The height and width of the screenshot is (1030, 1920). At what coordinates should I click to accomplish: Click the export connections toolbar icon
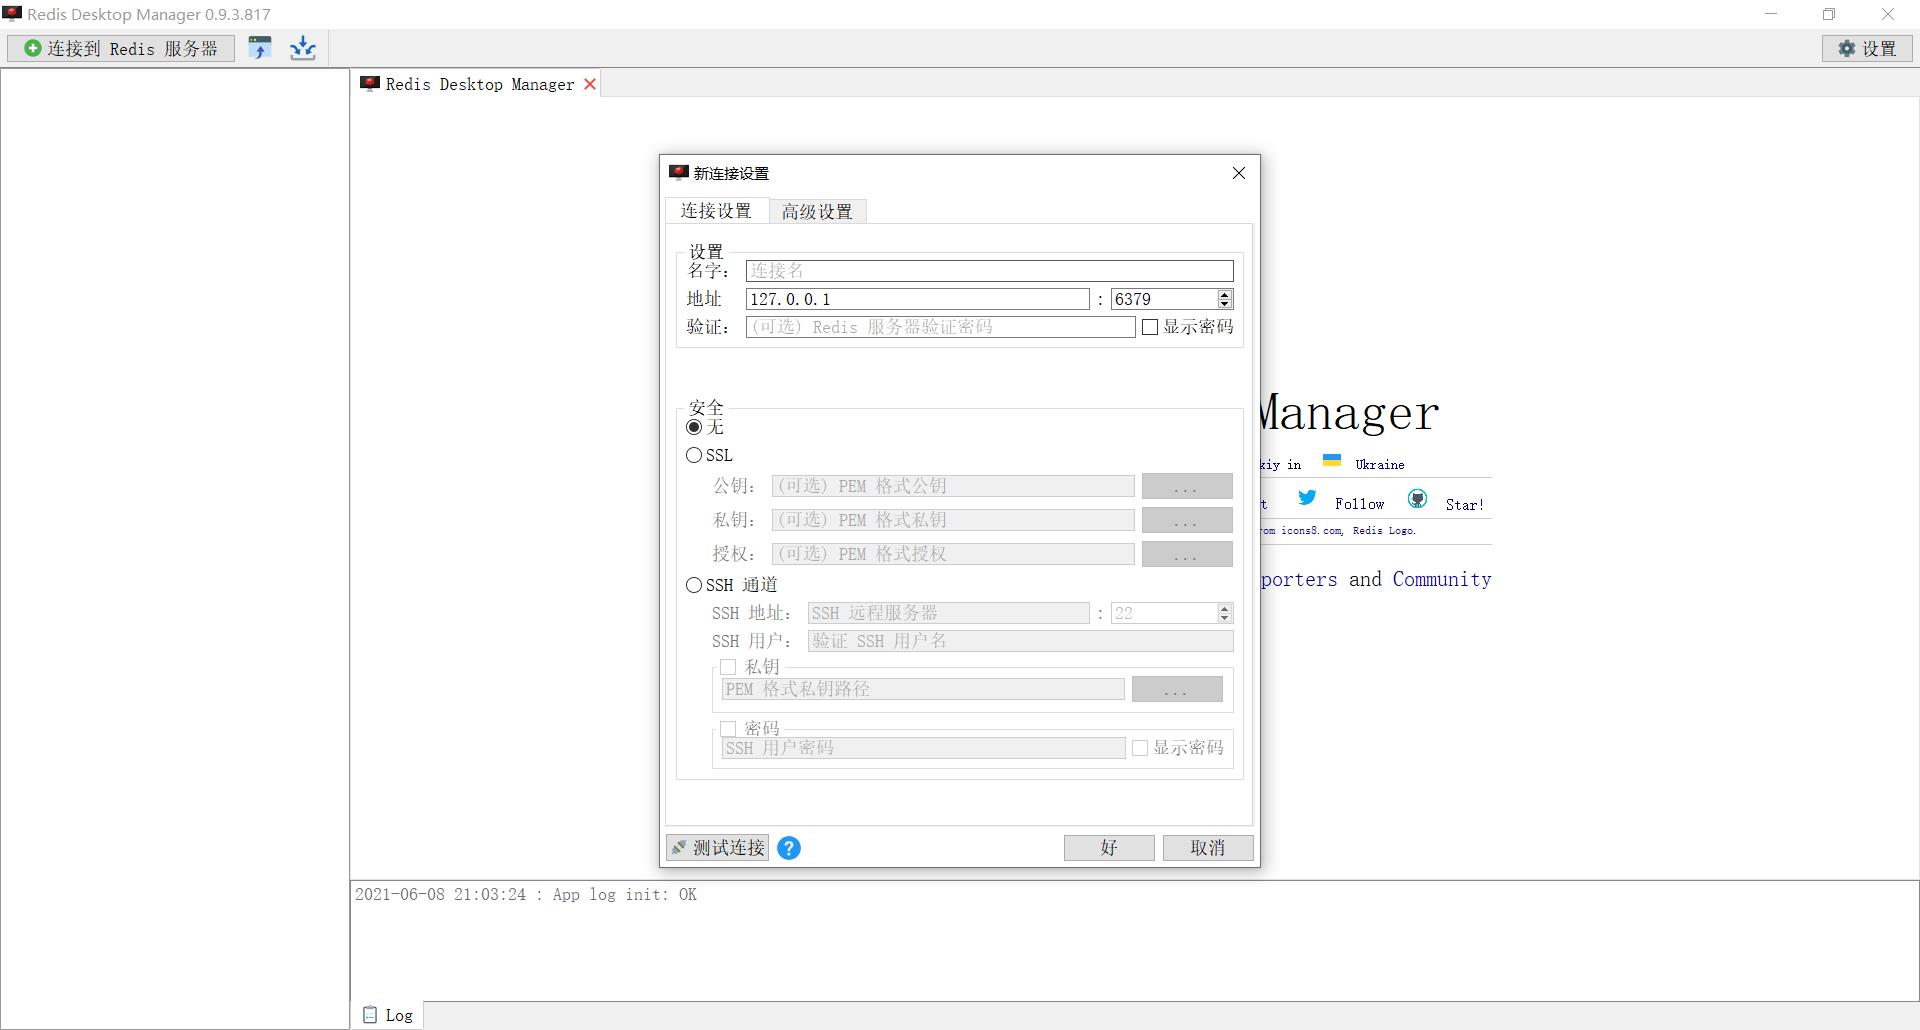click(303, 48)
